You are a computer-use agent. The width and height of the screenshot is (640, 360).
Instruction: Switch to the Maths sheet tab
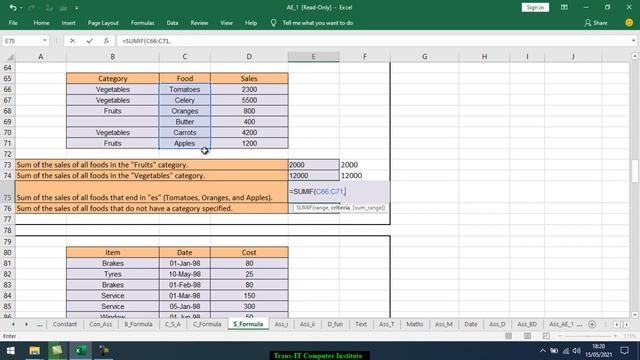coord(415,324)
